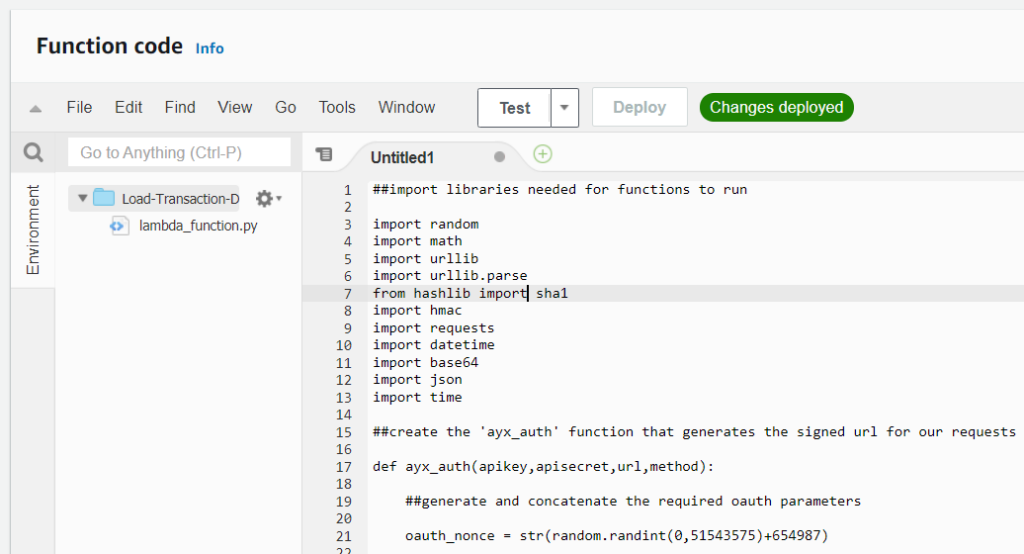The height and width of the screenshot is (554, 1024).
Task: Open the tab list icon
Action: click(x=324, y=154)
